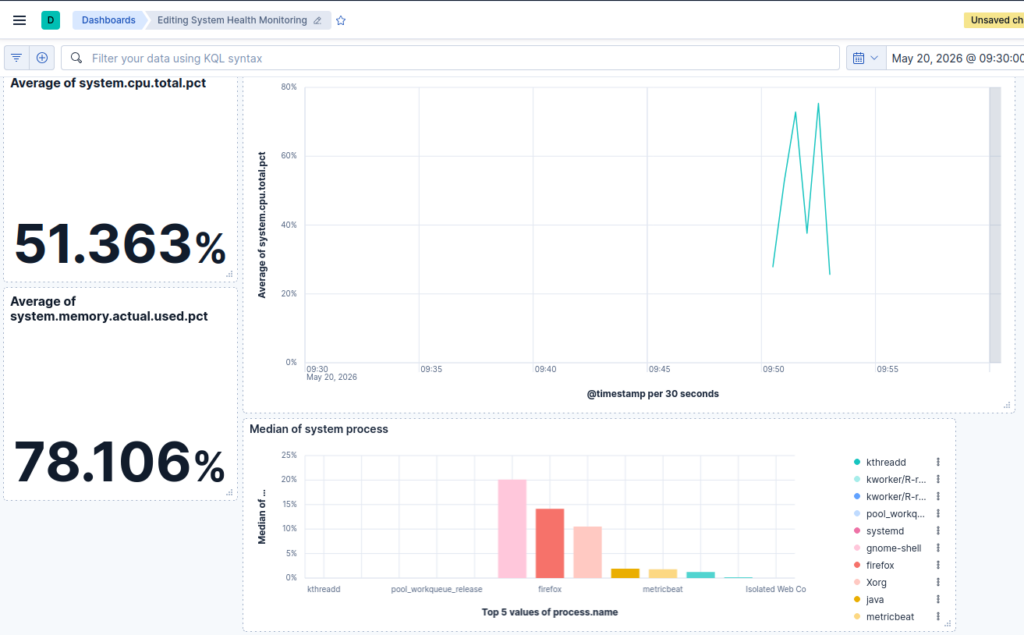Viewport: 1024px width, 635px height.
Task: Edit dashboard title pencil icon
Action: tap(317, 21)
